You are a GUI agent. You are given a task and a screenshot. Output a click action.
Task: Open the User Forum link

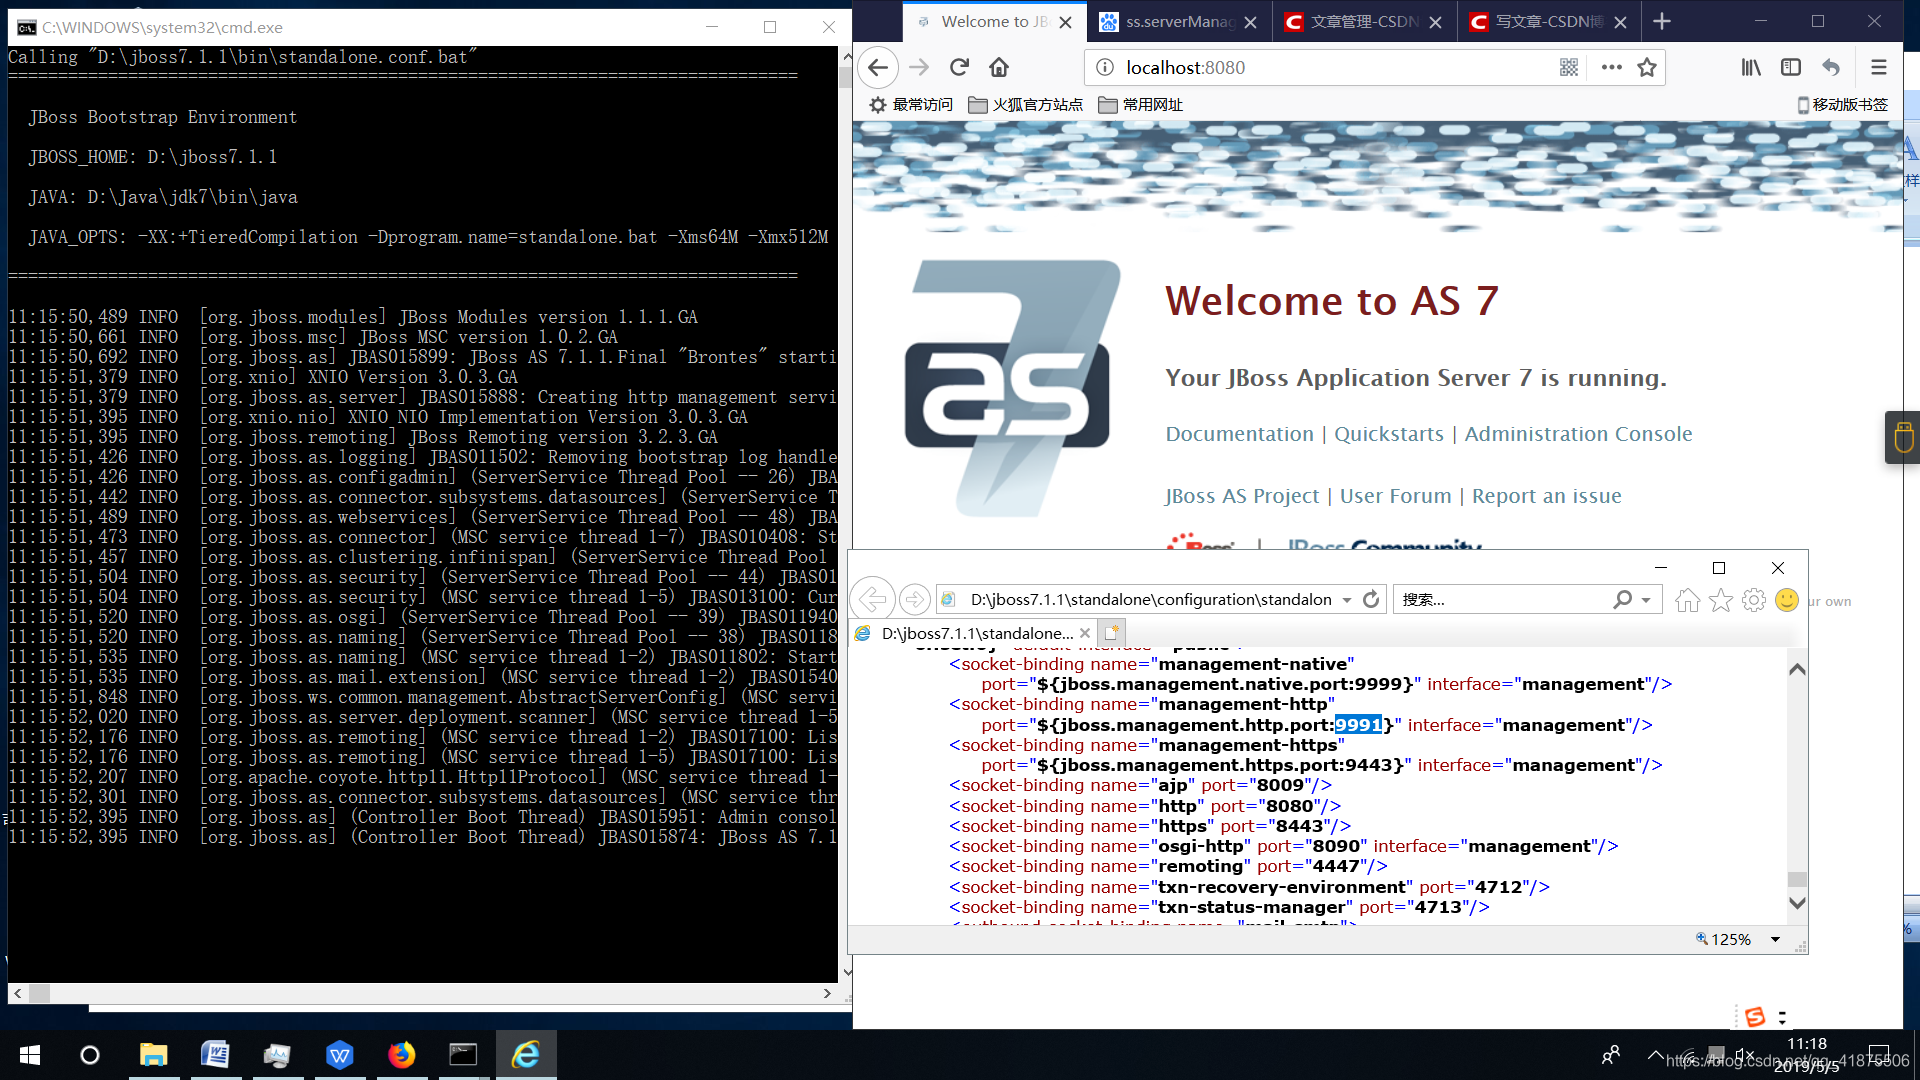click(1395, 496)
